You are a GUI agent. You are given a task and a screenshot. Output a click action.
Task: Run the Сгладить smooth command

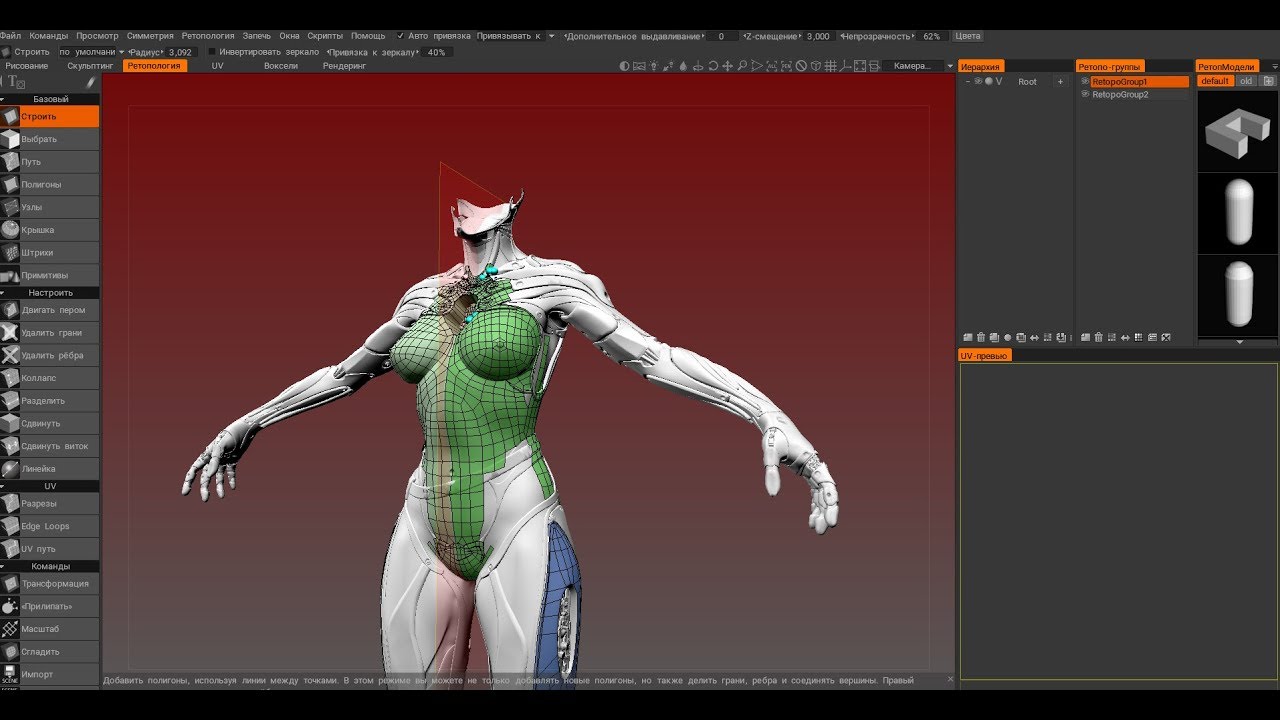tap(50, 652)
